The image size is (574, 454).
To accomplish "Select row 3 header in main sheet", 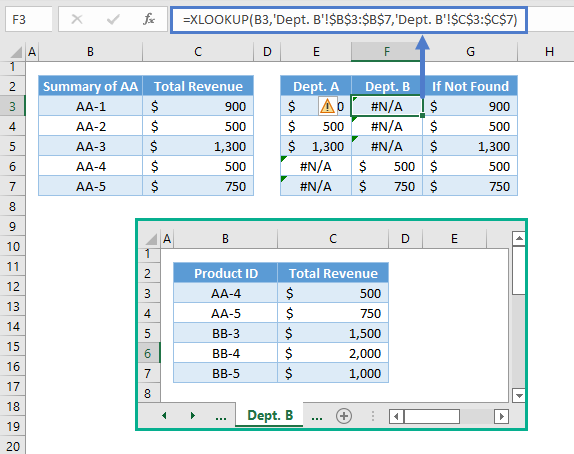I will [x=12, y=106].
